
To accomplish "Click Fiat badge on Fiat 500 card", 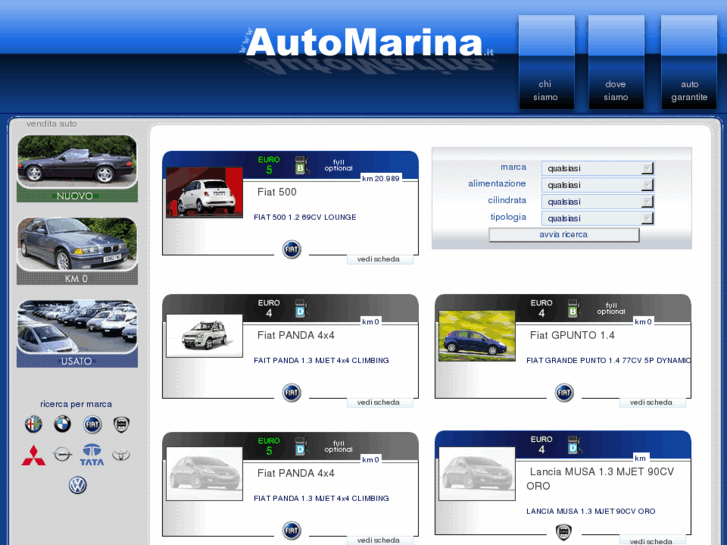I will tap(292, 250).
